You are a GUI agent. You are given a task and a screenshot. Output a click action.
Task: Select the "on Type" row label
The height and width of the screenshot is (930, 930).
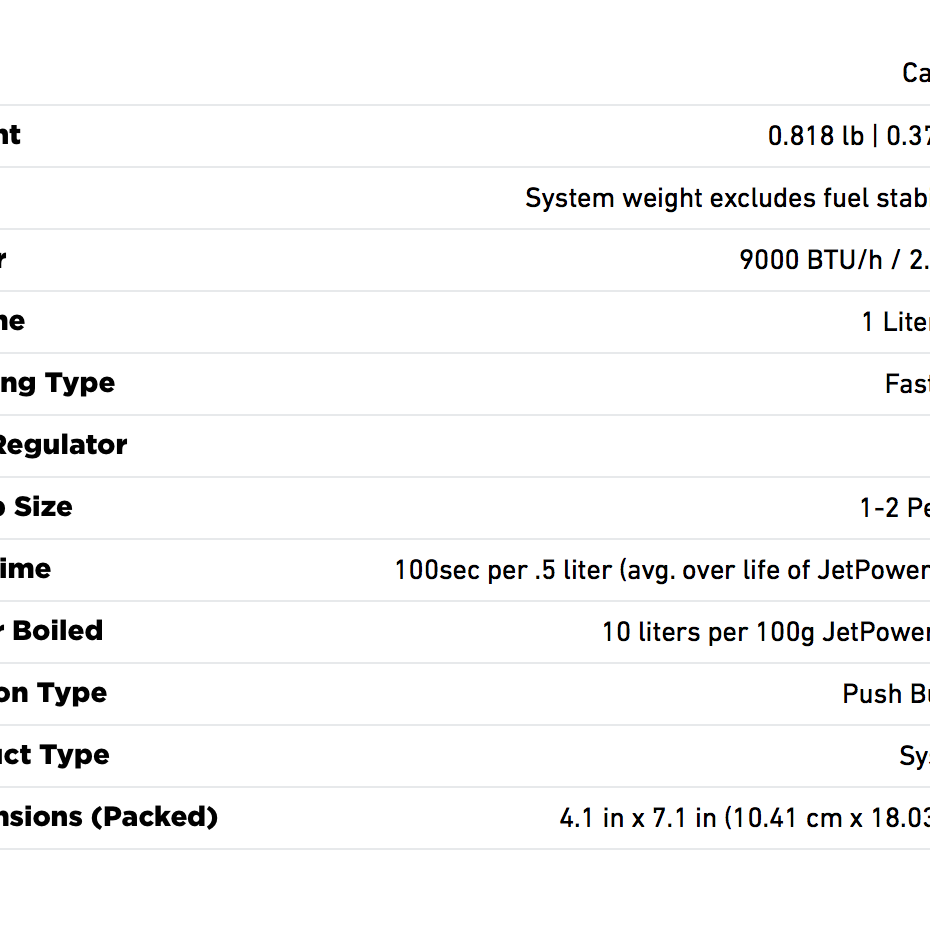coord(53,693)
